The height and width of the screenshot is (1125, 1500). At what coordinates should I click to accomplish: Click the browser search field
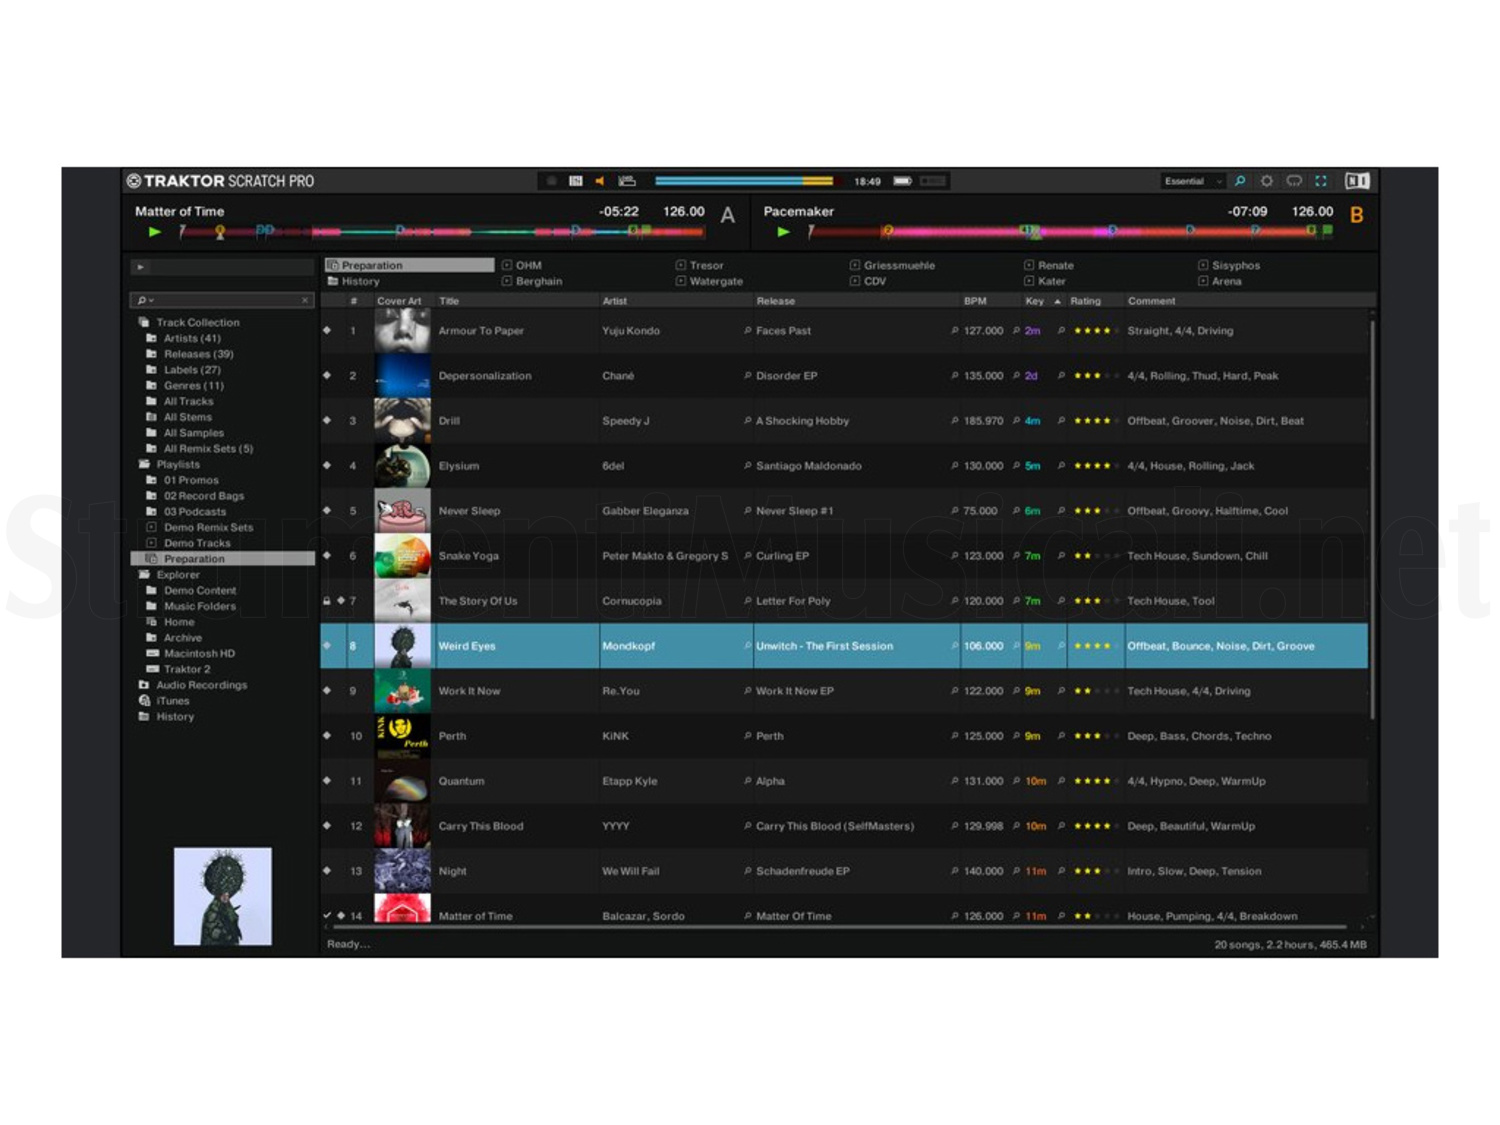222,300
